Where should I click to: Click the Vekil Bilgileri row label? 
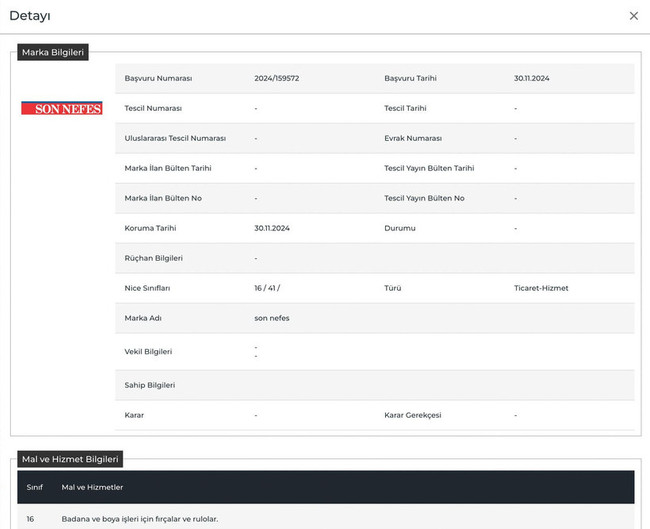click(x=149, y=352)
